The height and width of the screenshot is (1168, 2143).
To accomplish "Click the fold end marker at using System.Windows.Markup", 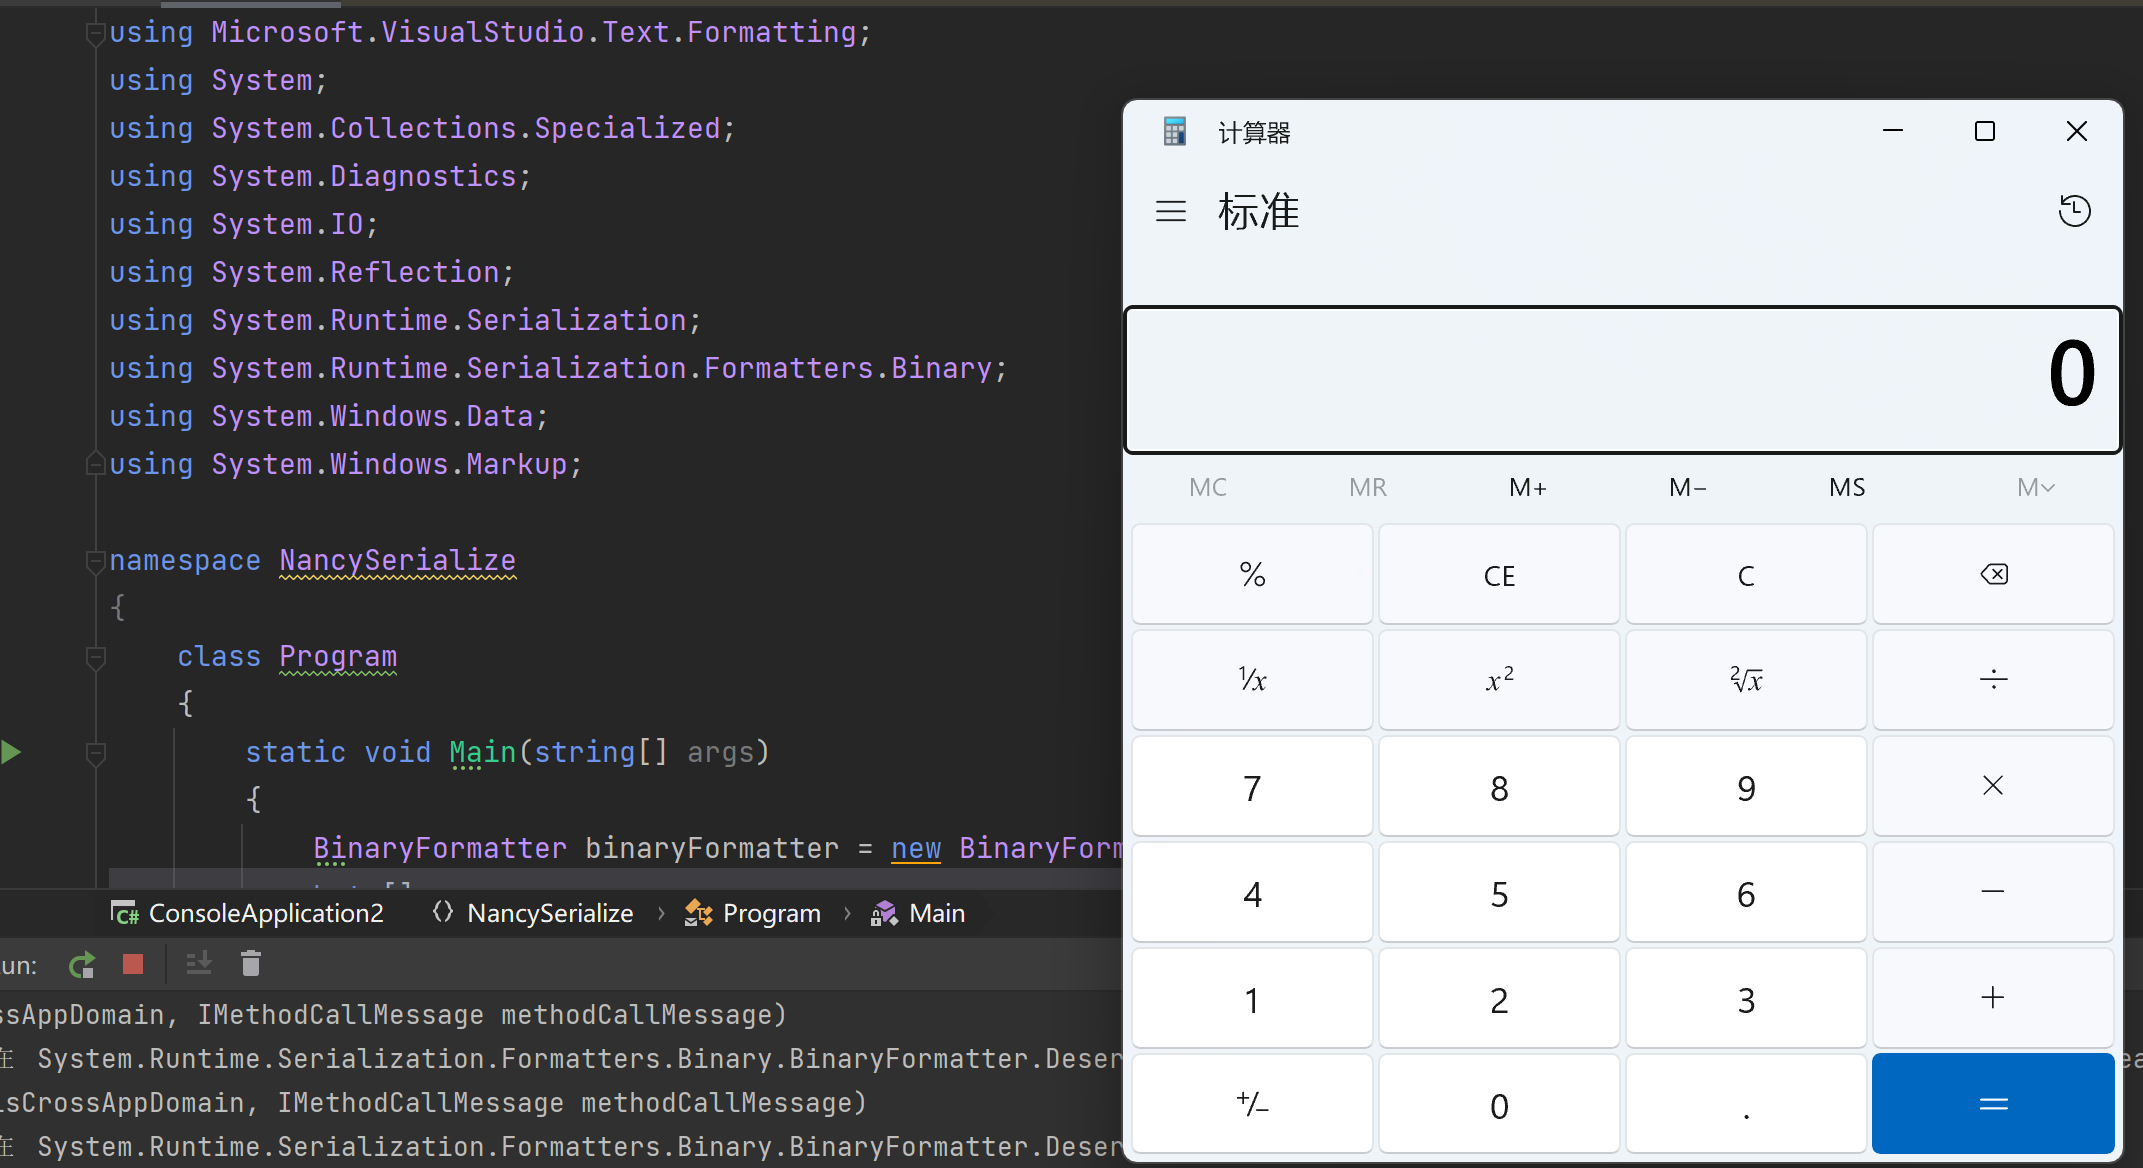I will (96, 464).
